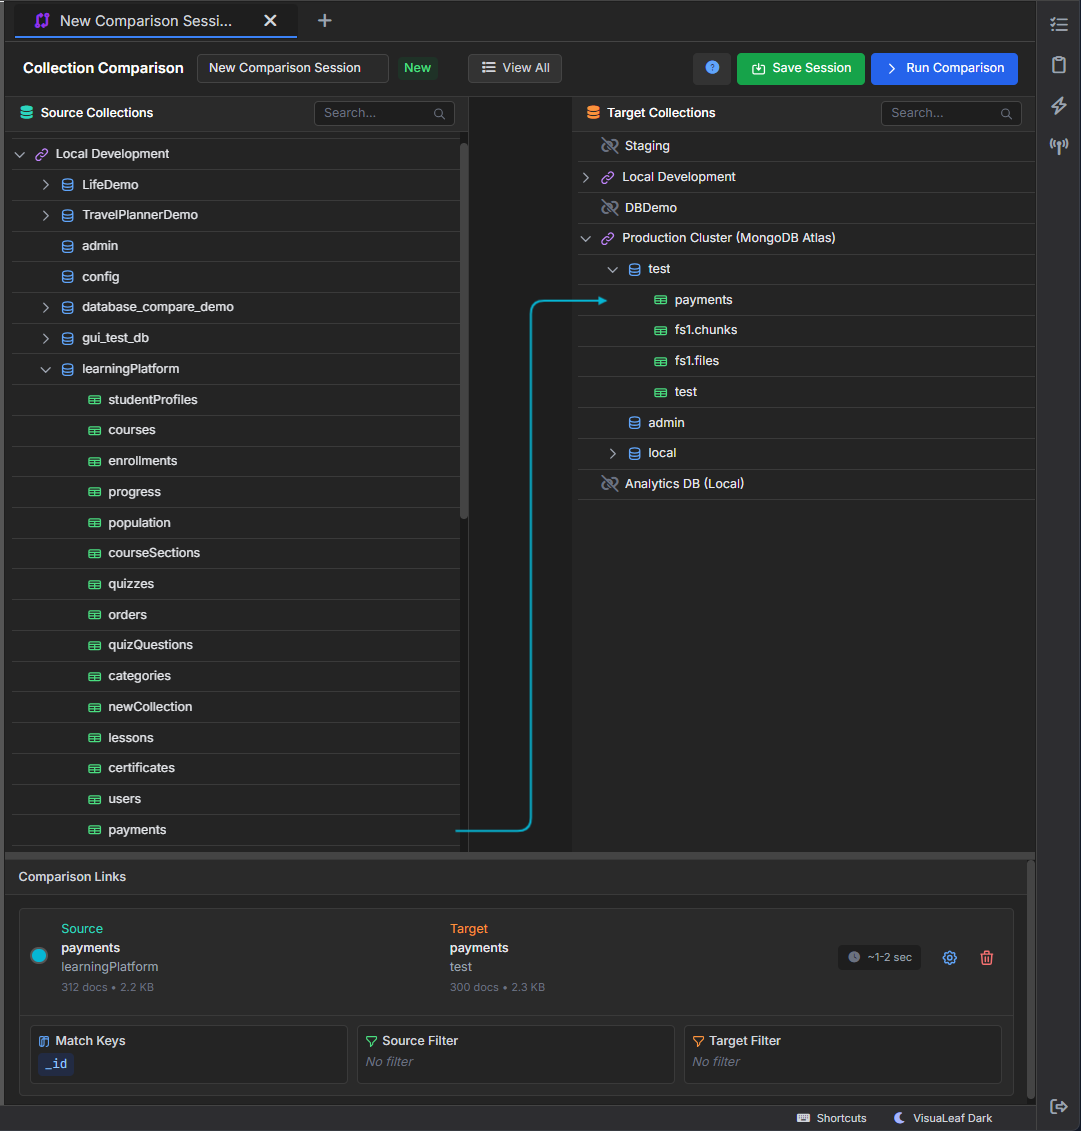Select the target admin database
The width and height of the screenshot is (1081, 1131).
pos(806,423)
